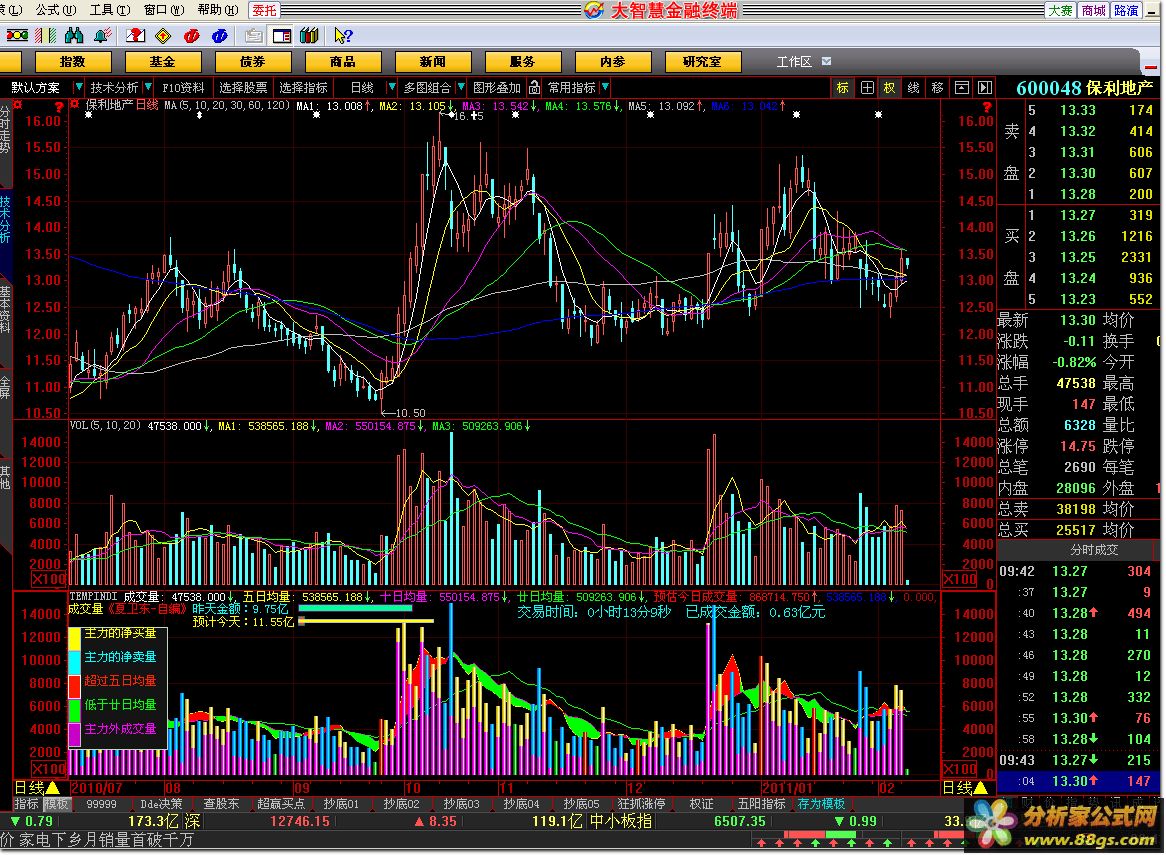Expand the 默认方案 dropdown arrow
Viewport: 1166px width, 855px height.
point(78,88)
